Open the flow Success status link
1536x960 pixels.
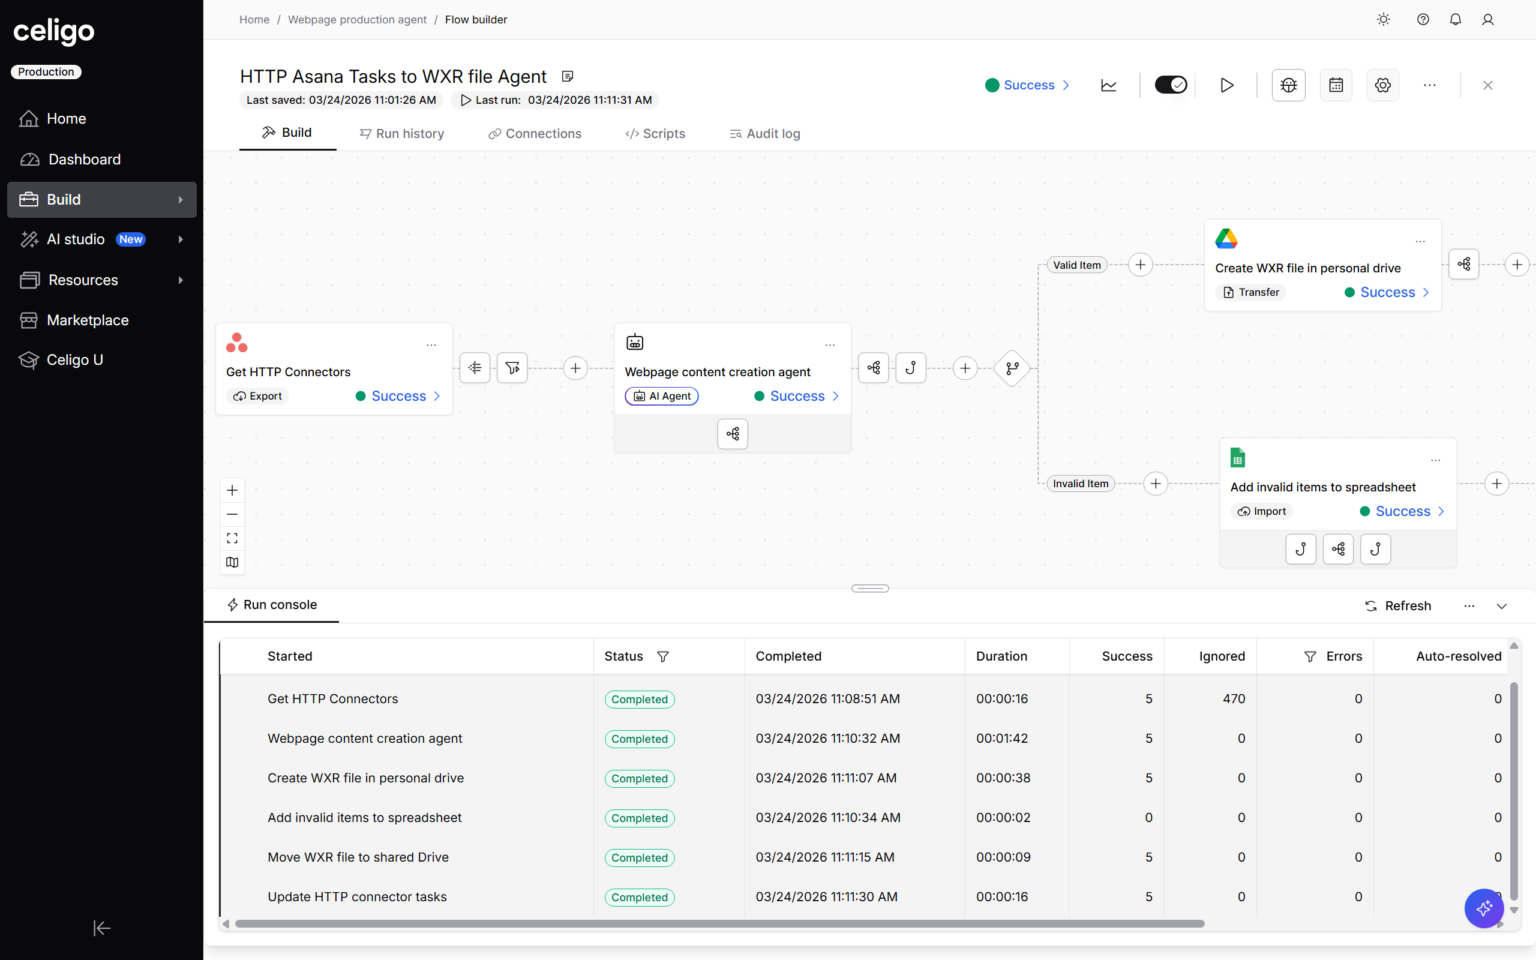[x=1028, y=85]
